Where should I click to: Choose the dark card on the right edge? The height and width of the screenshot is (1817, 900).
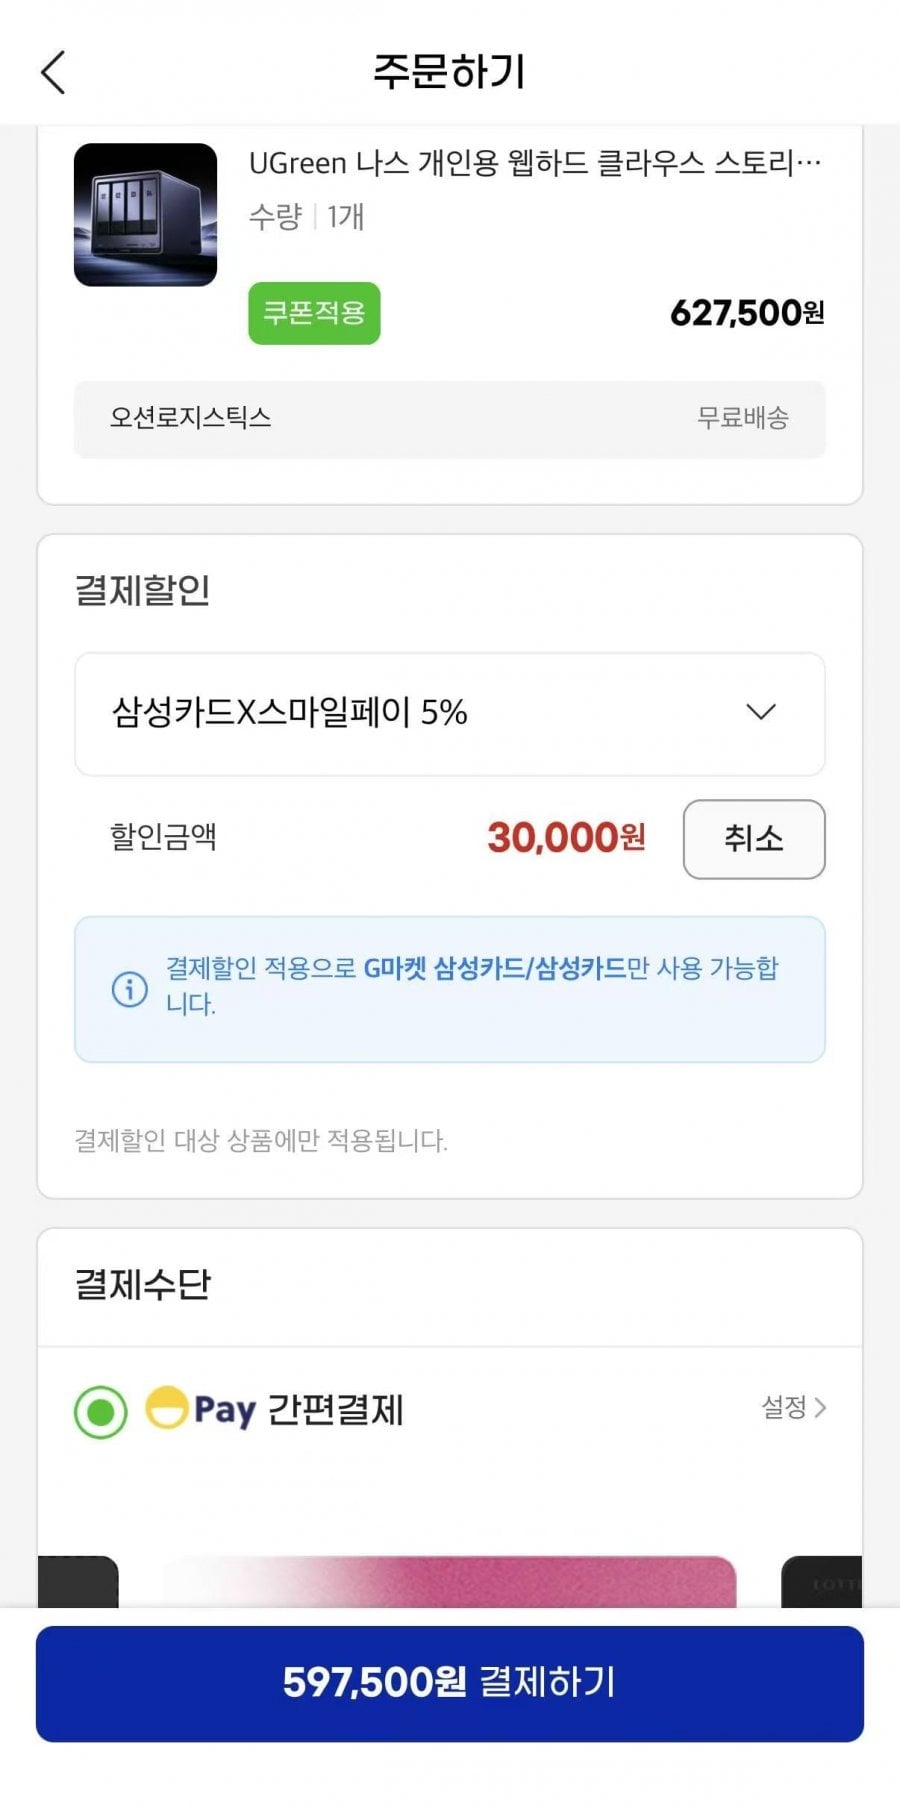coord(822,1582)
